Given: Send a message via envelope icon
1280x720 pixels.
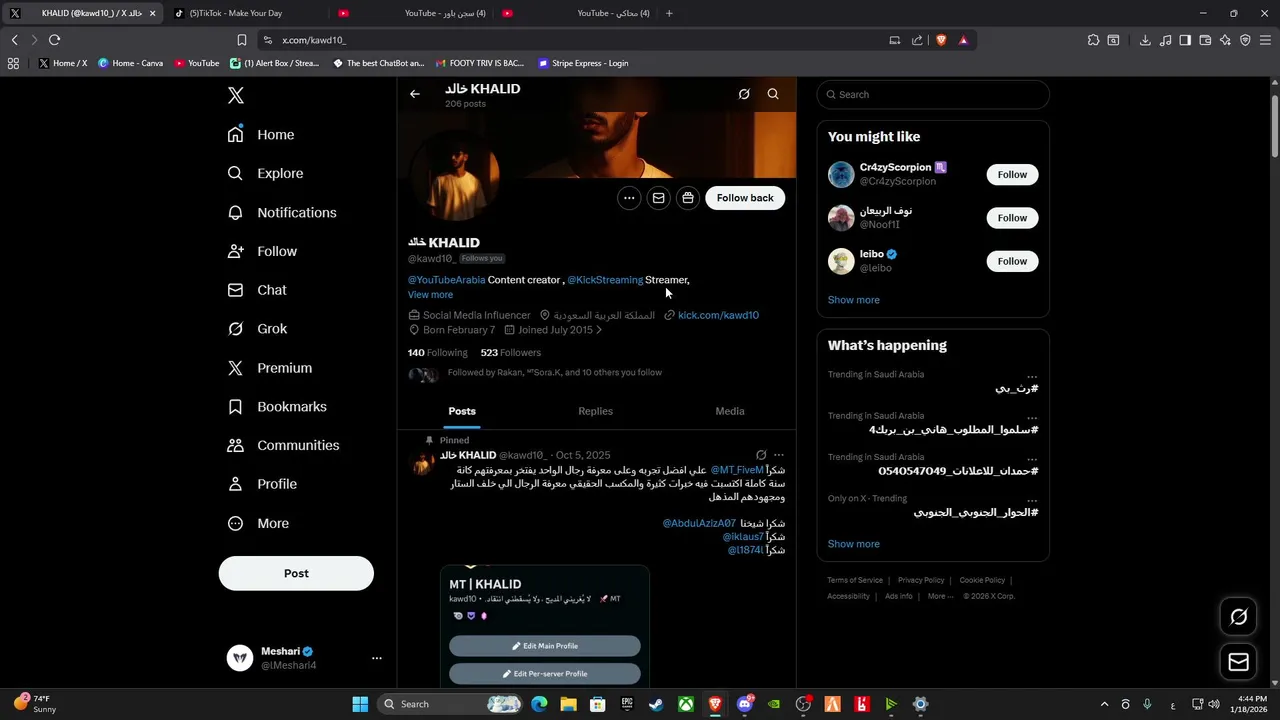Looking at the screenshot, I should [x=658, y=198].
